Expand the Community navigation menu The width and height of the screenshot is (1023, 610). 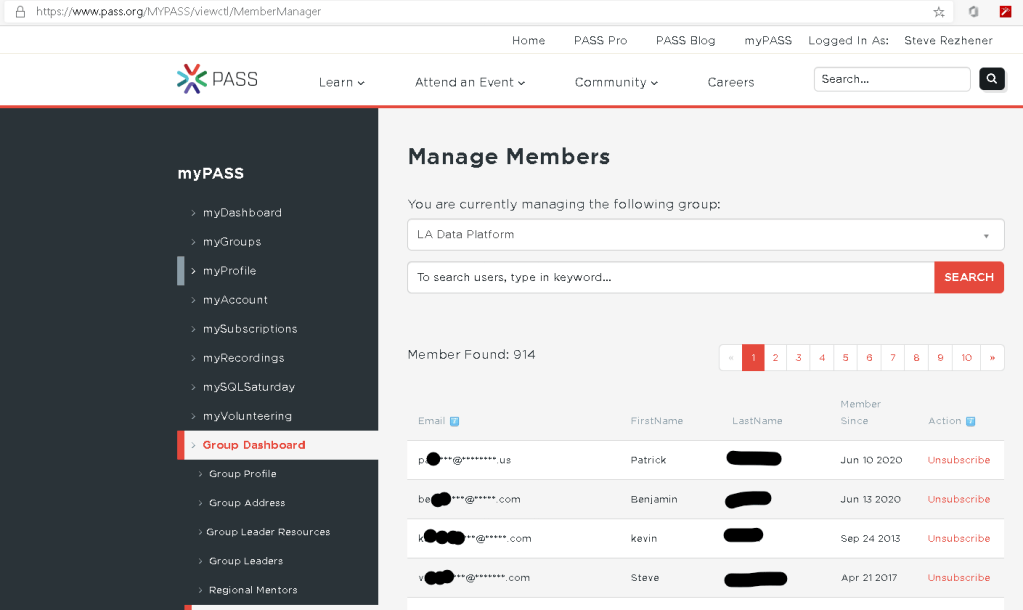(x=616, y=83)
